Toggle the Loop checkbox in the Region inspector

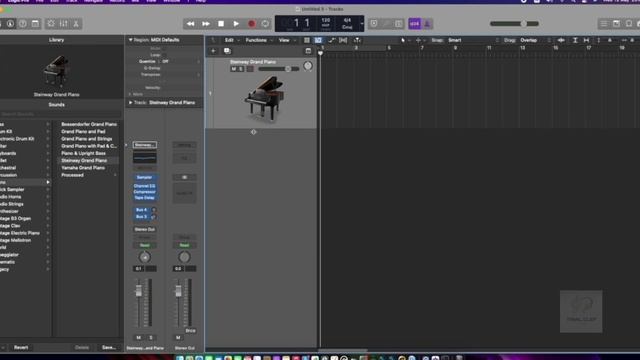tap(164, 55)
